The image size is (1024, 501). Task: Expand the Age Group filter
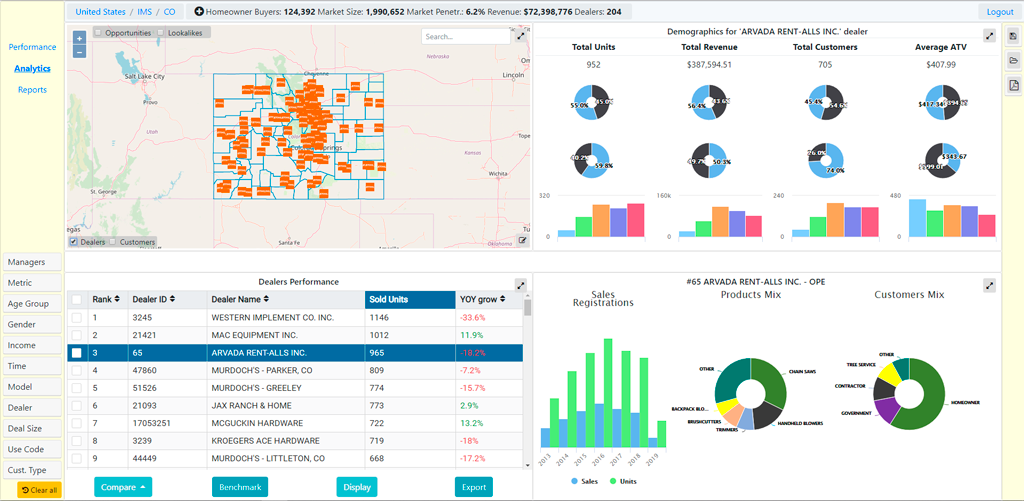[x=28, y=304]
